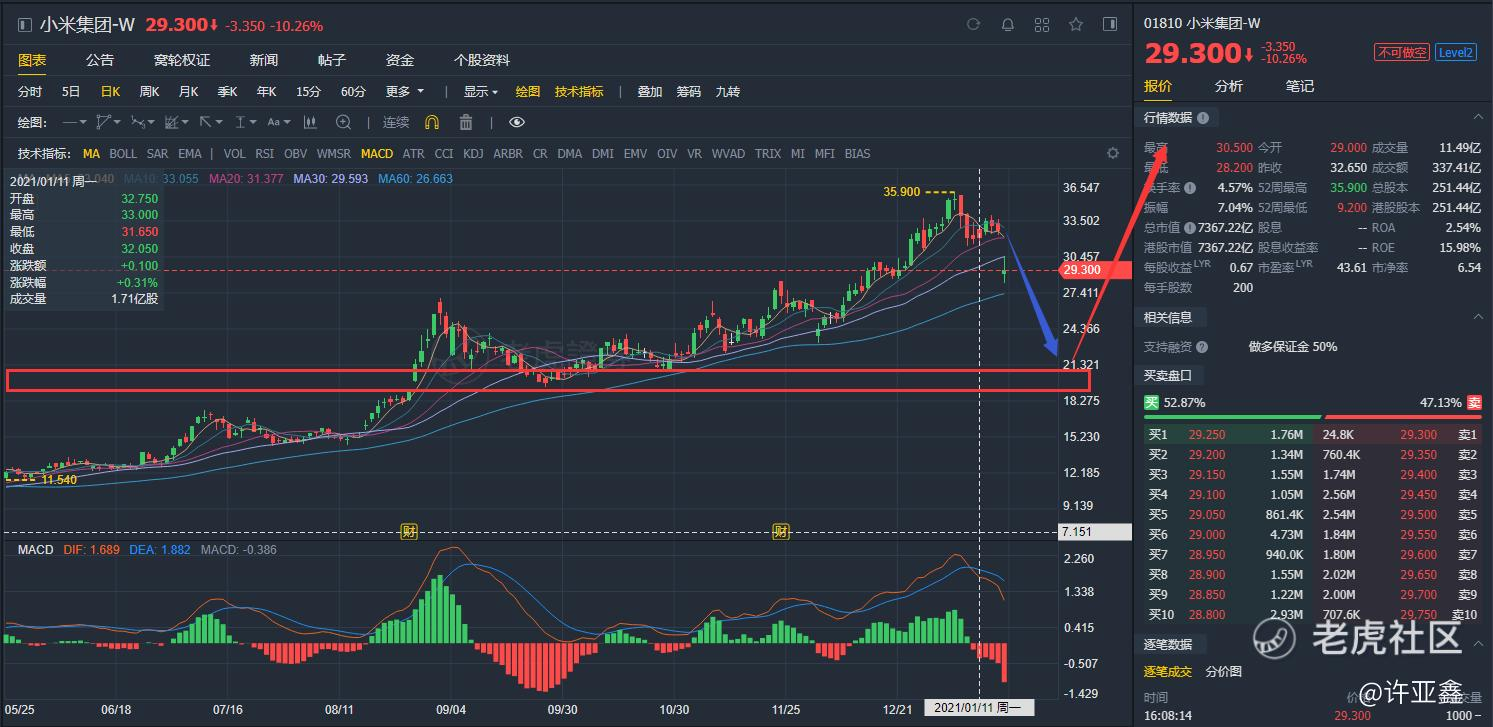
Task: Toggle the 技术指标 indicator bar
Action: coord(579,92)
